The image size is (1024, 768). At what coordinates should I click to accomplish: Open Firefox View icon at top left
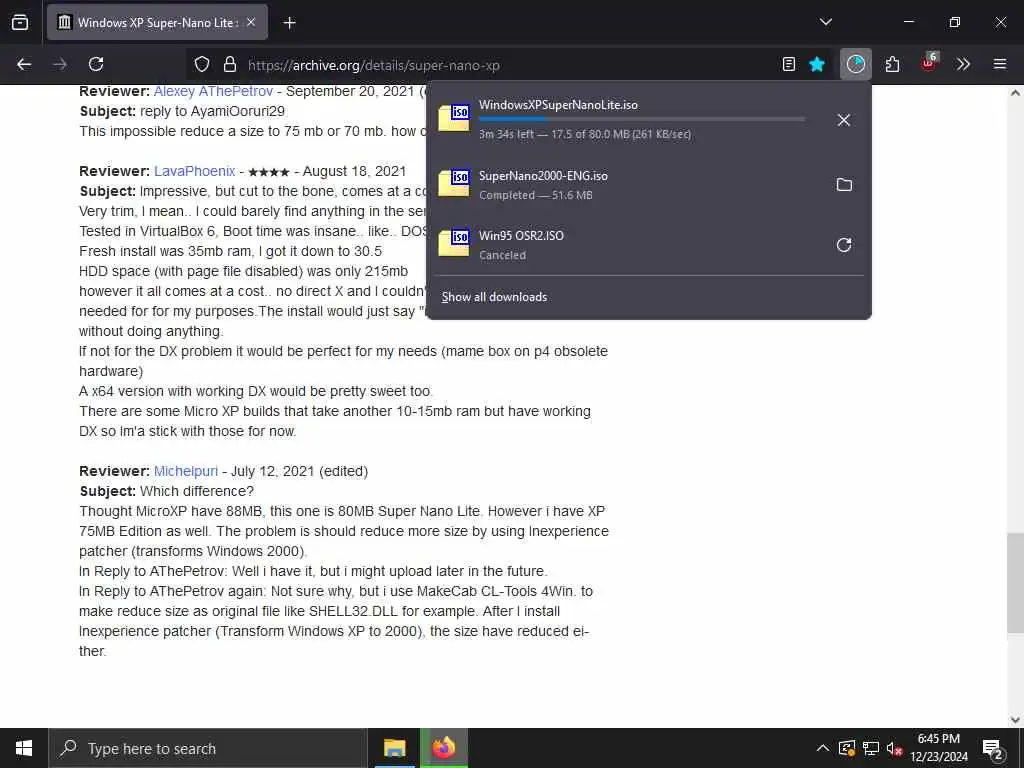(20, 22)
